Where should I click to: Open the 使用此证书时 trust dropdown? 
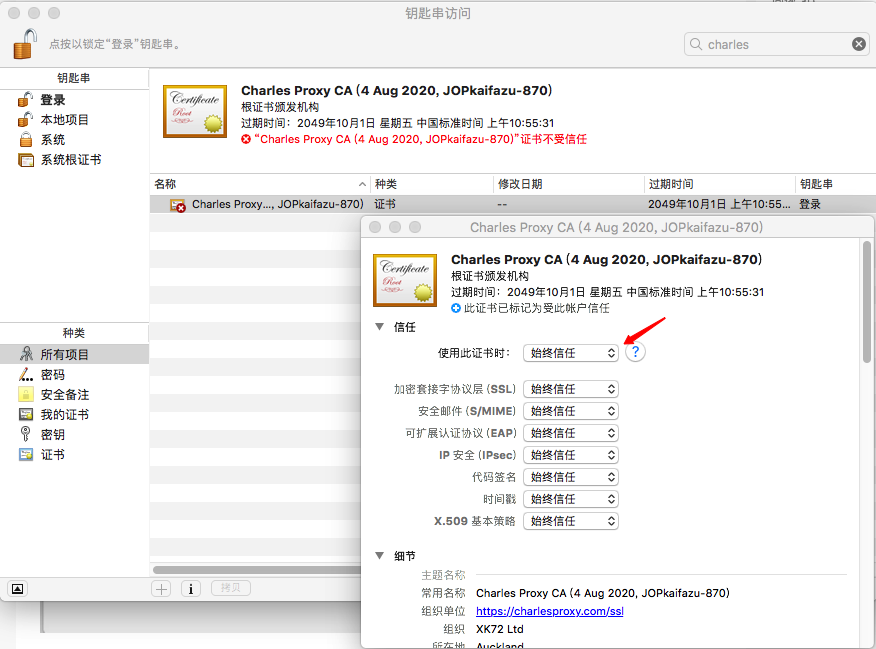pyautogui.click(x=571, y=353)
